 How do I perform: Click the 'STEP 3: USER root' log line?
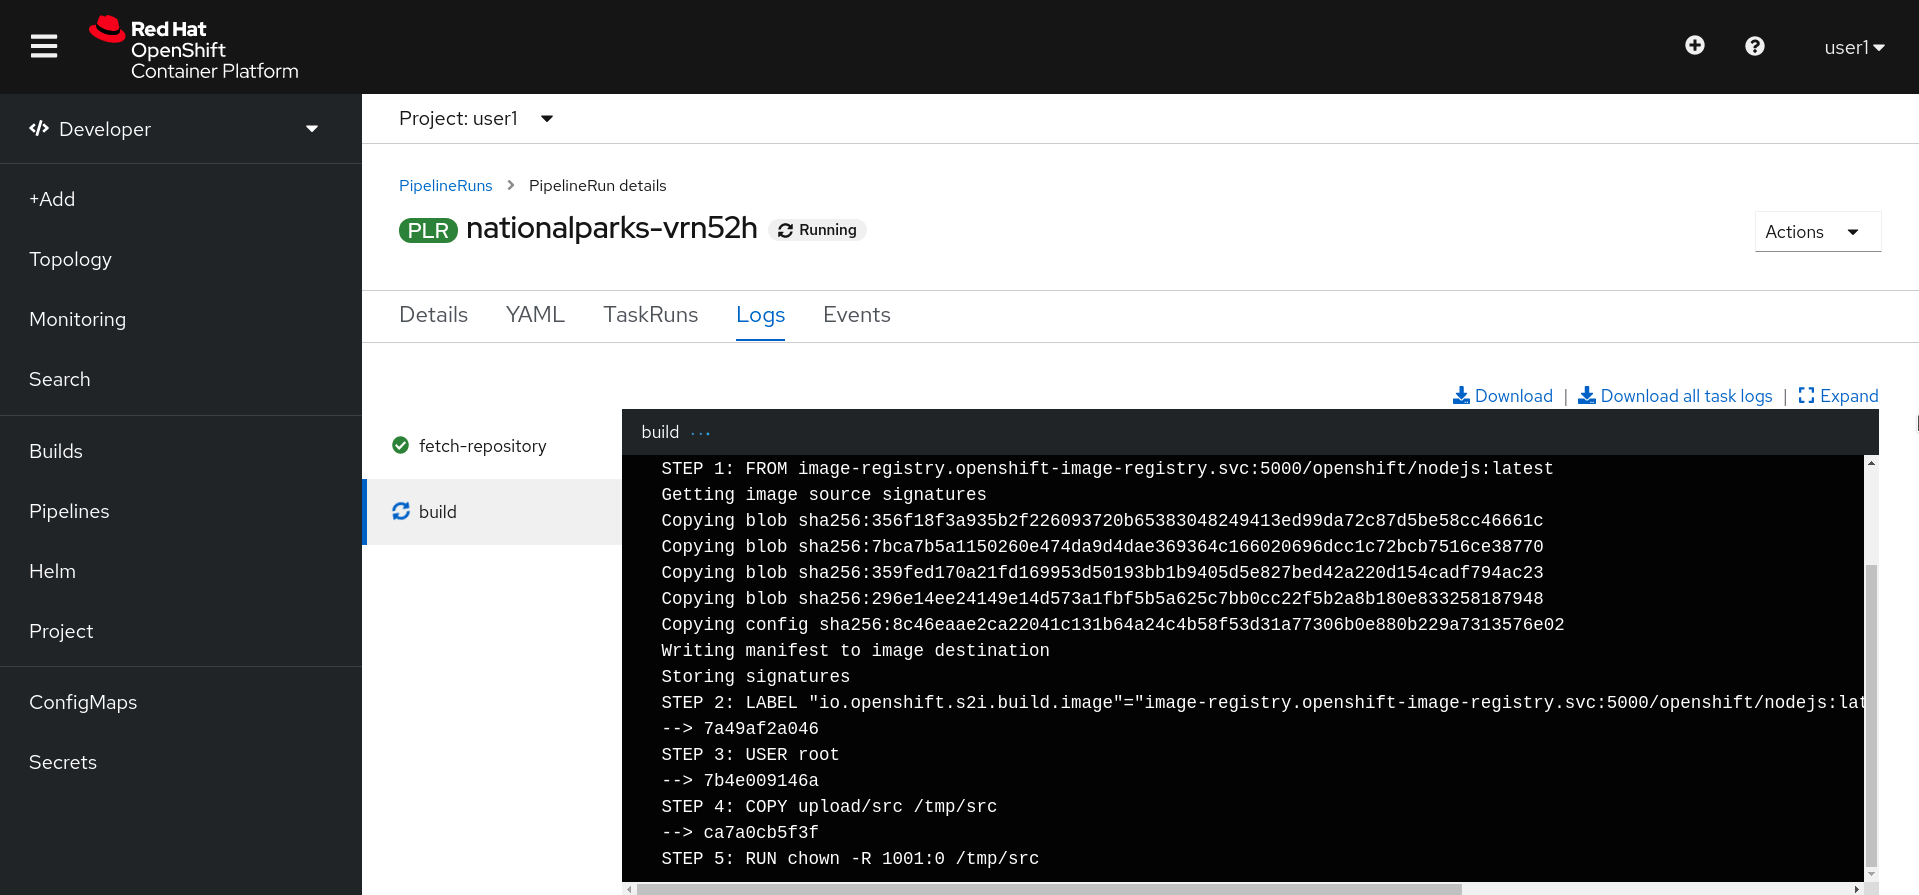pyautogui.click(x=750, y=755)
